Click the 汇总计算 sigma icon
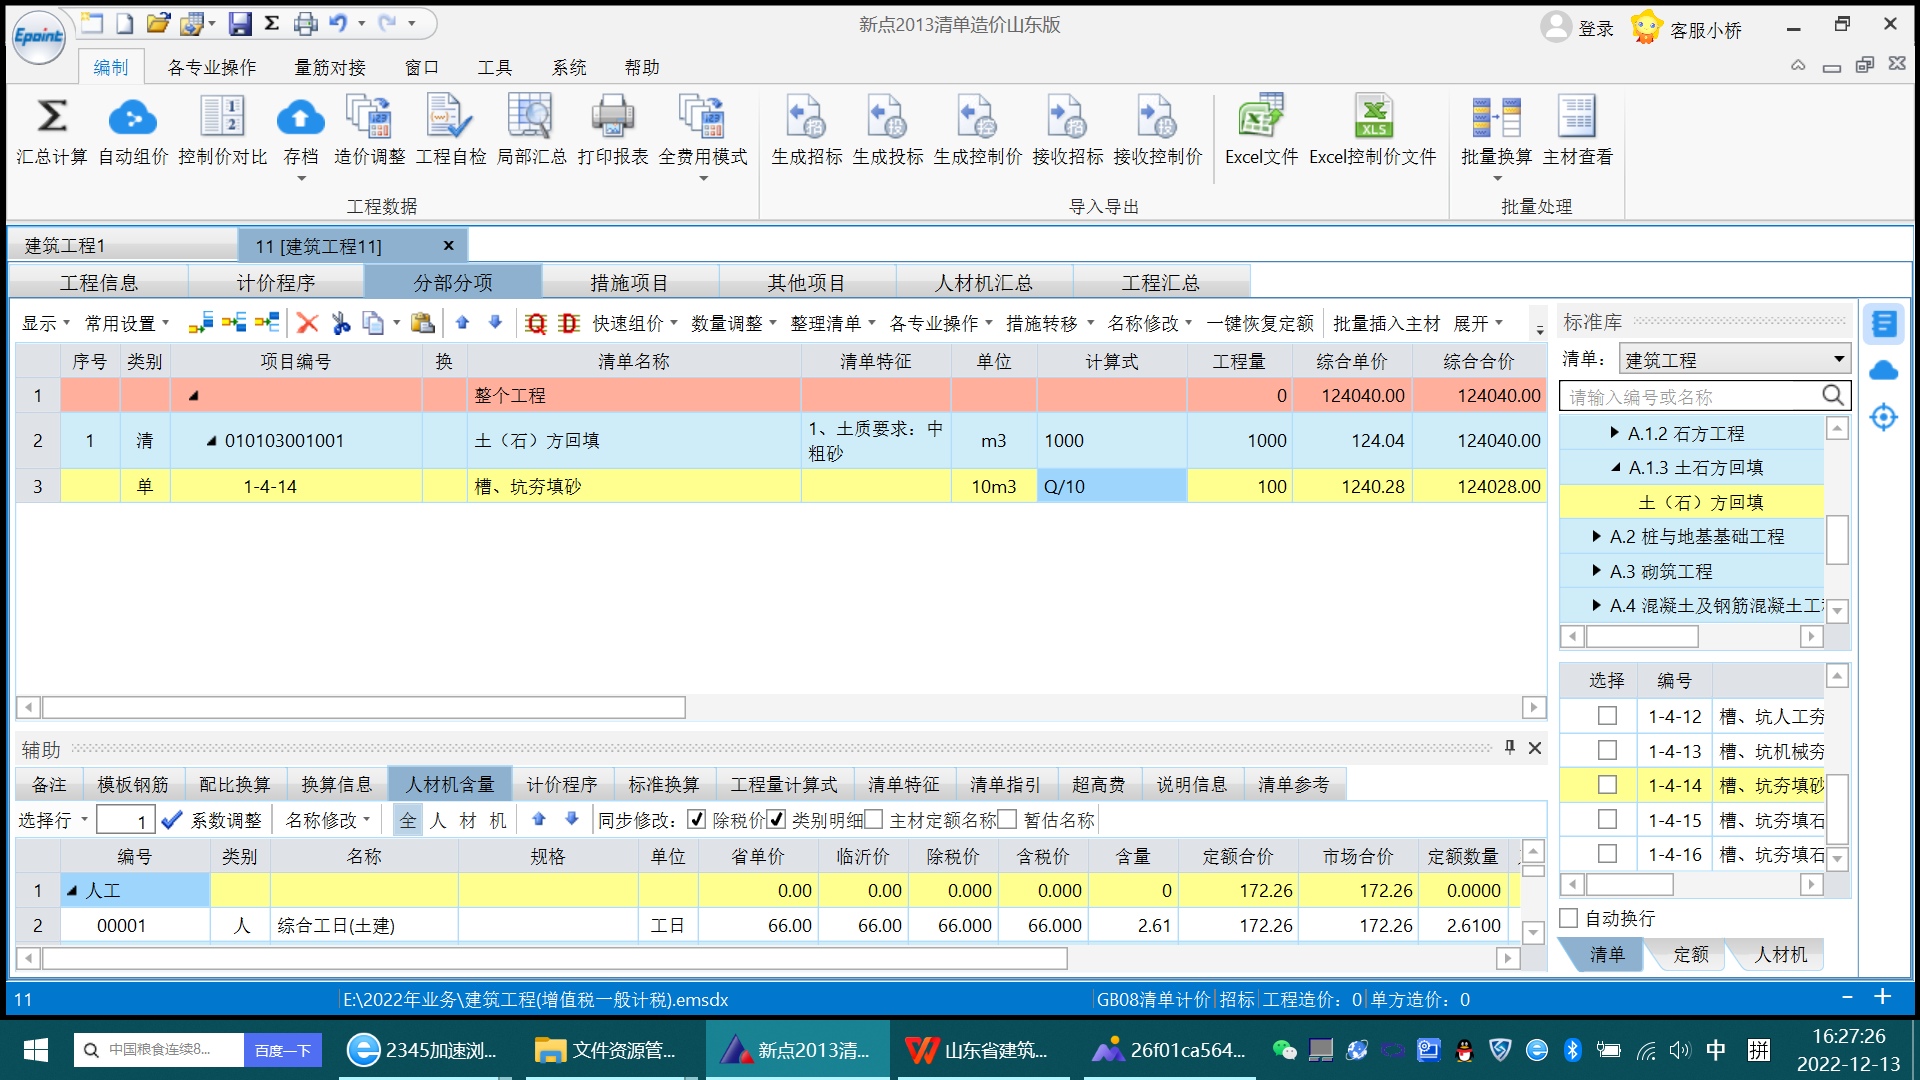1920x1080 pixels. click(52, 117)
